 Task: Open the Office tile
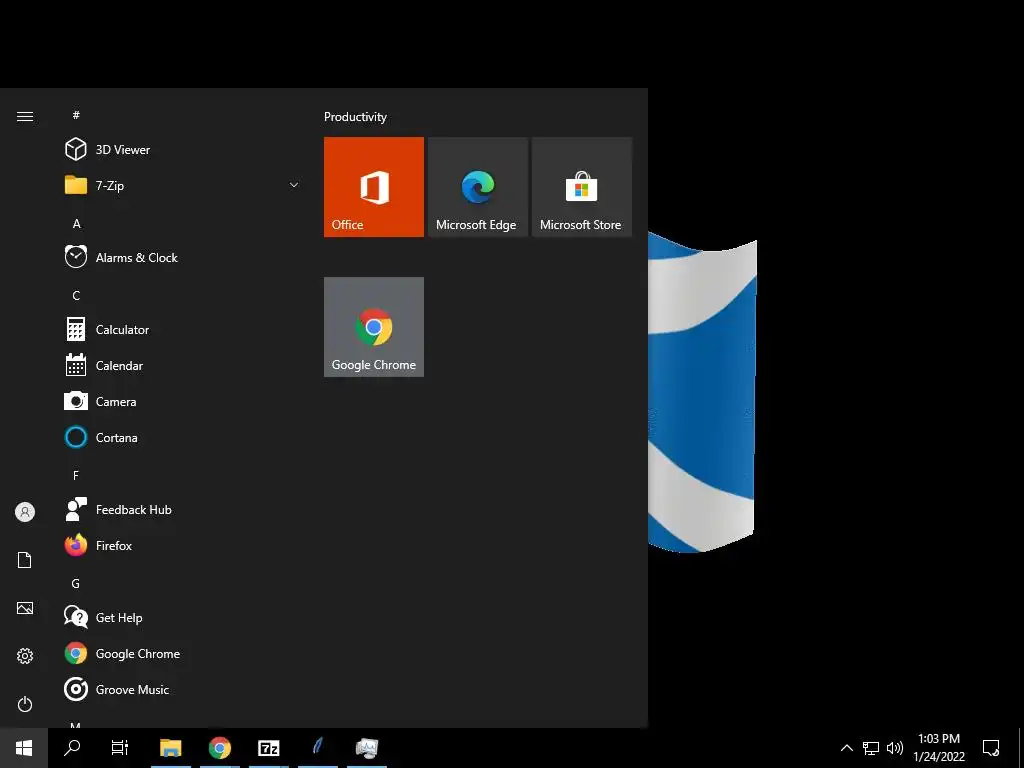pyautogui.click(x=374, y=187)
